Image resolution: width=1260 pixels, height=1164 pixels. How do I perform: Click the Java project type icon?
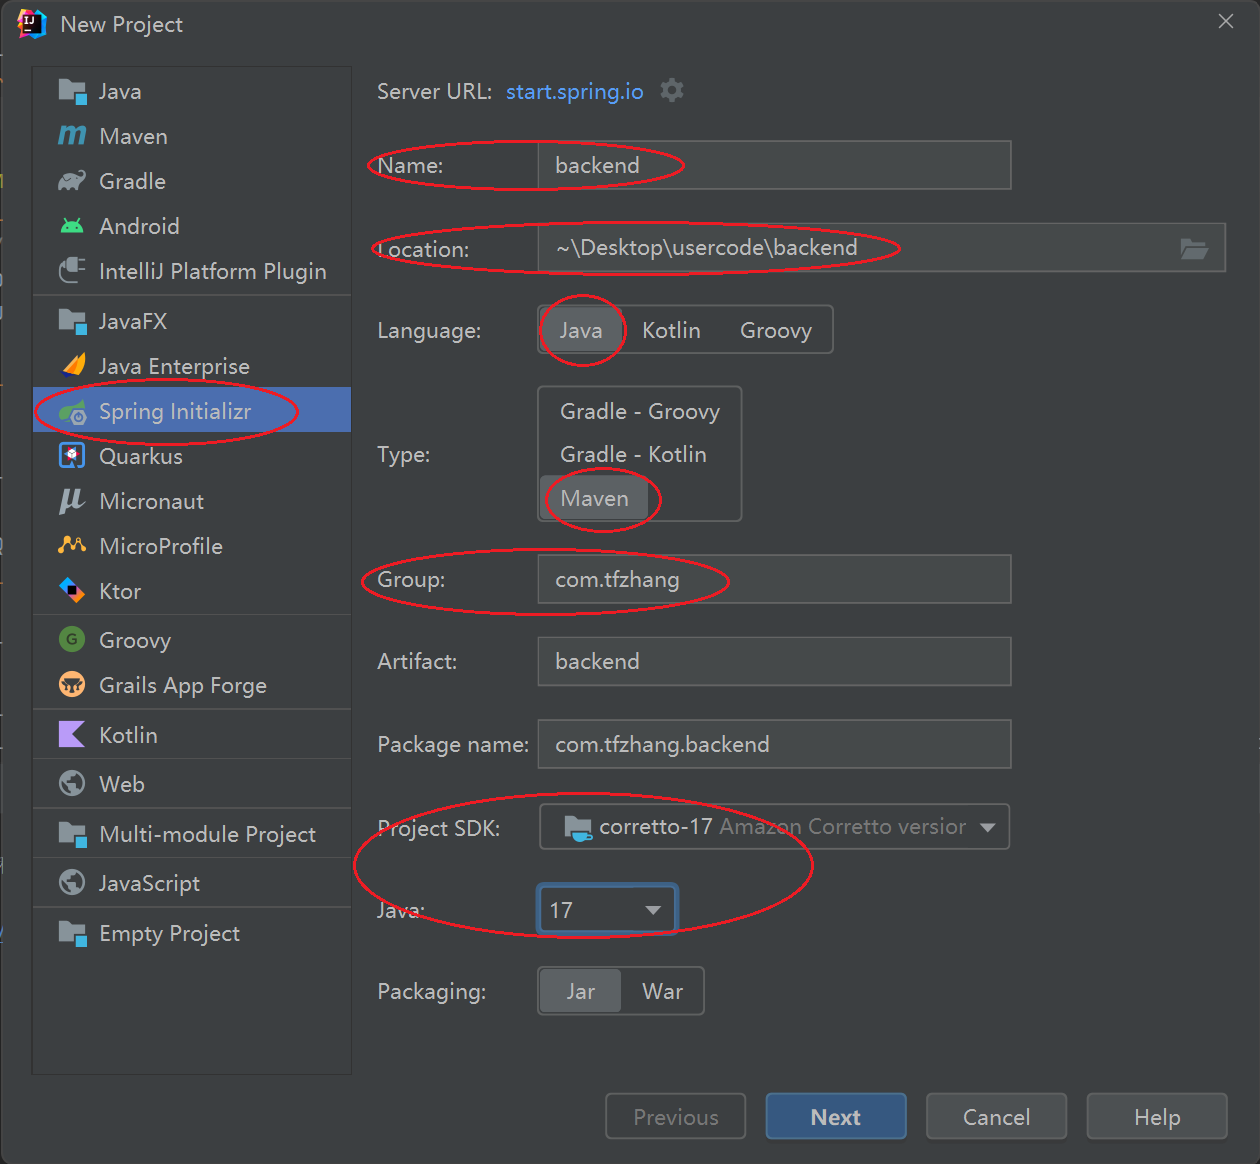coord(72,91)
